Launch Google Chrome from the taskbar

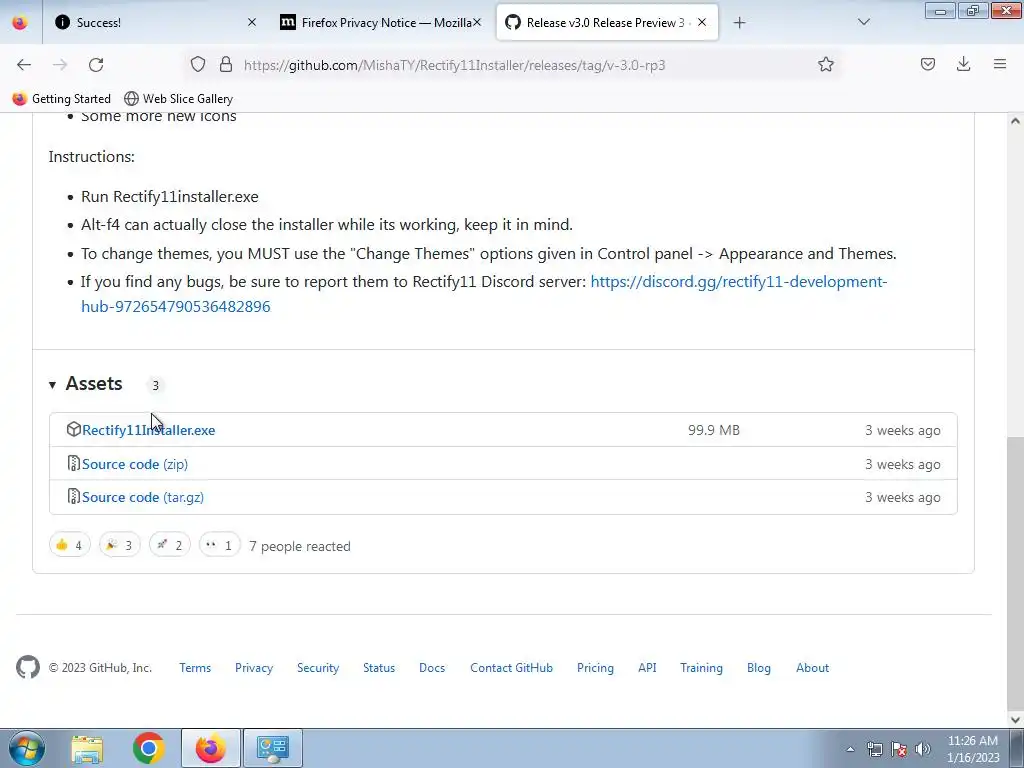click(x=149, y=748)
